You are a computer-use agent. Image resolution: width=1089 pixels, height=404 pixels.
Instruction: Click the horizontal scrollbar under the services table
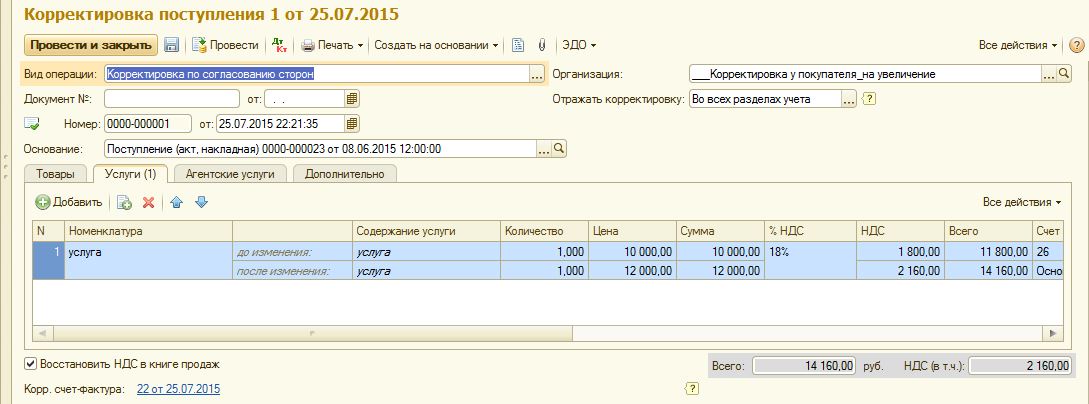pos(540,333)
